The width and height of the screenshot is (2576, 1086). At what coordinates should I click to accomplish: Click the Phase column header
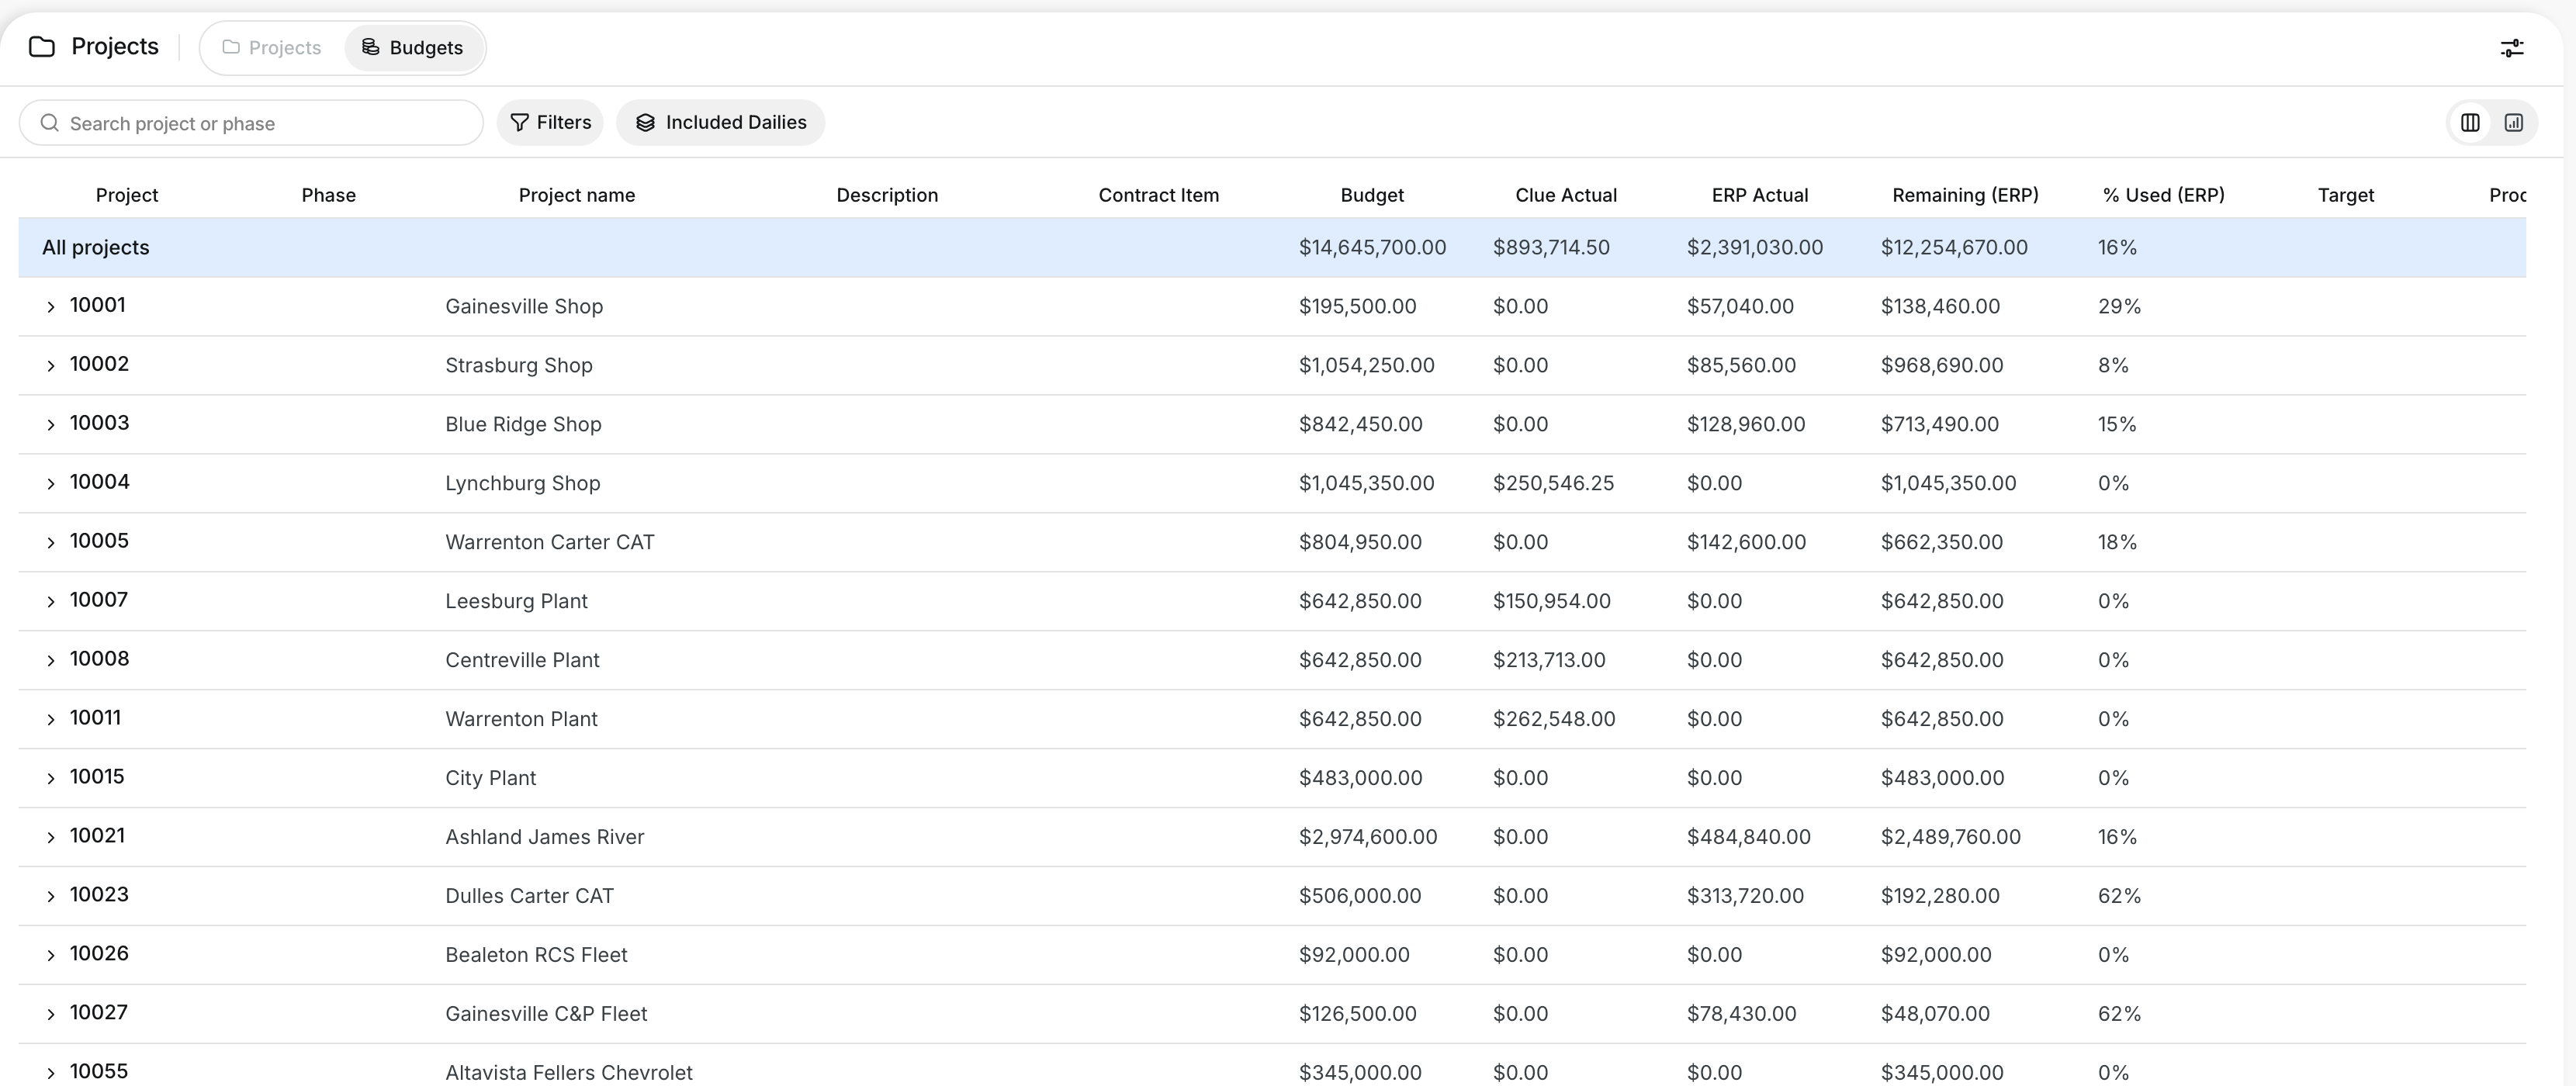coord(329,195)
